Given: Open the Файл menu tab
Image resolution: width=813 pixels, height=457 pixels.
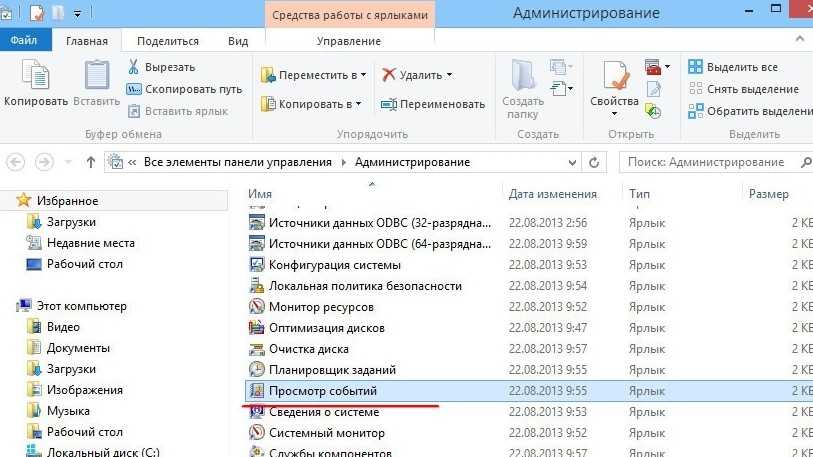Looking at the screenshot, I should (x=24, y=41).
